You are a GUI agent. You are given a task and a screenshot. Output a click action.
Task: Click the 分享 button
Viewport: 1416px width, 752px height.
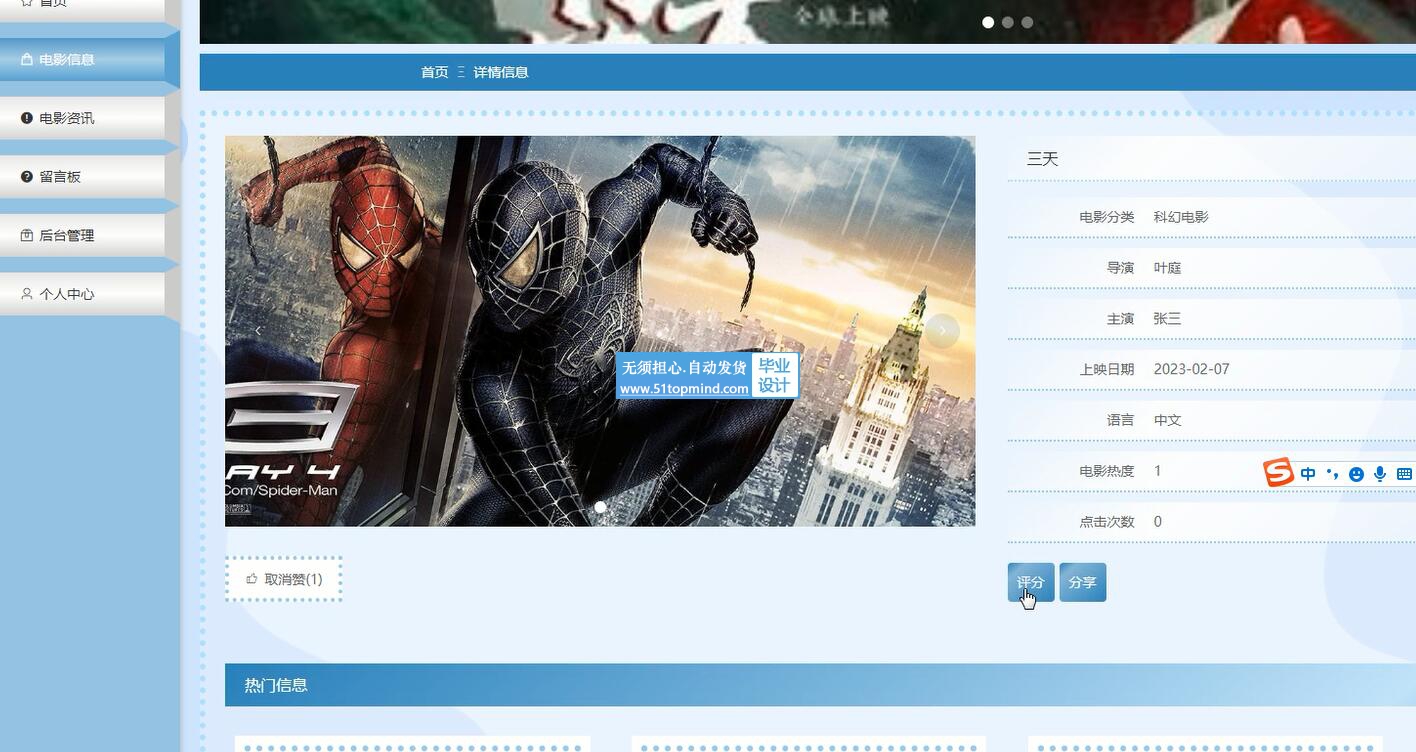[1083, 582]
